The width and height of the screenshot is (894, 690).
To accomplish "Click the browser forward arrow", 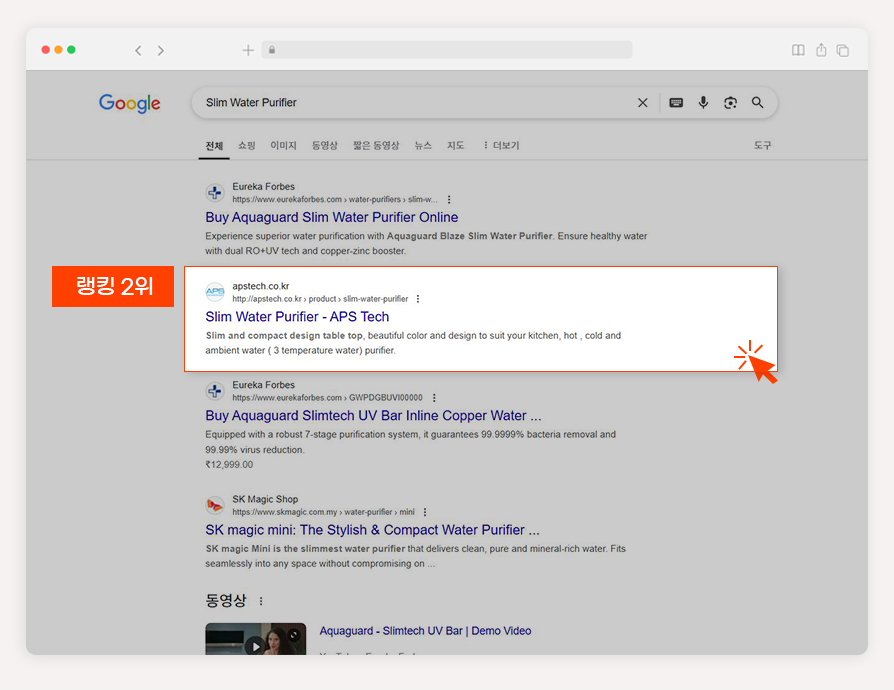I will click(161, 50).
